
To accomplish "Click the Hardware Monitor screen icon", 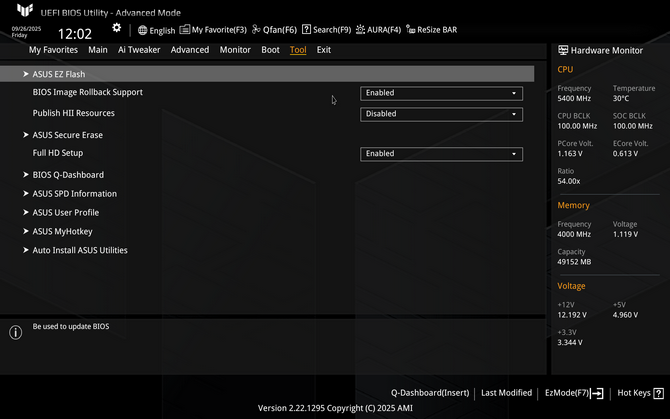I will pyautogui.click(x=563, y=50).
